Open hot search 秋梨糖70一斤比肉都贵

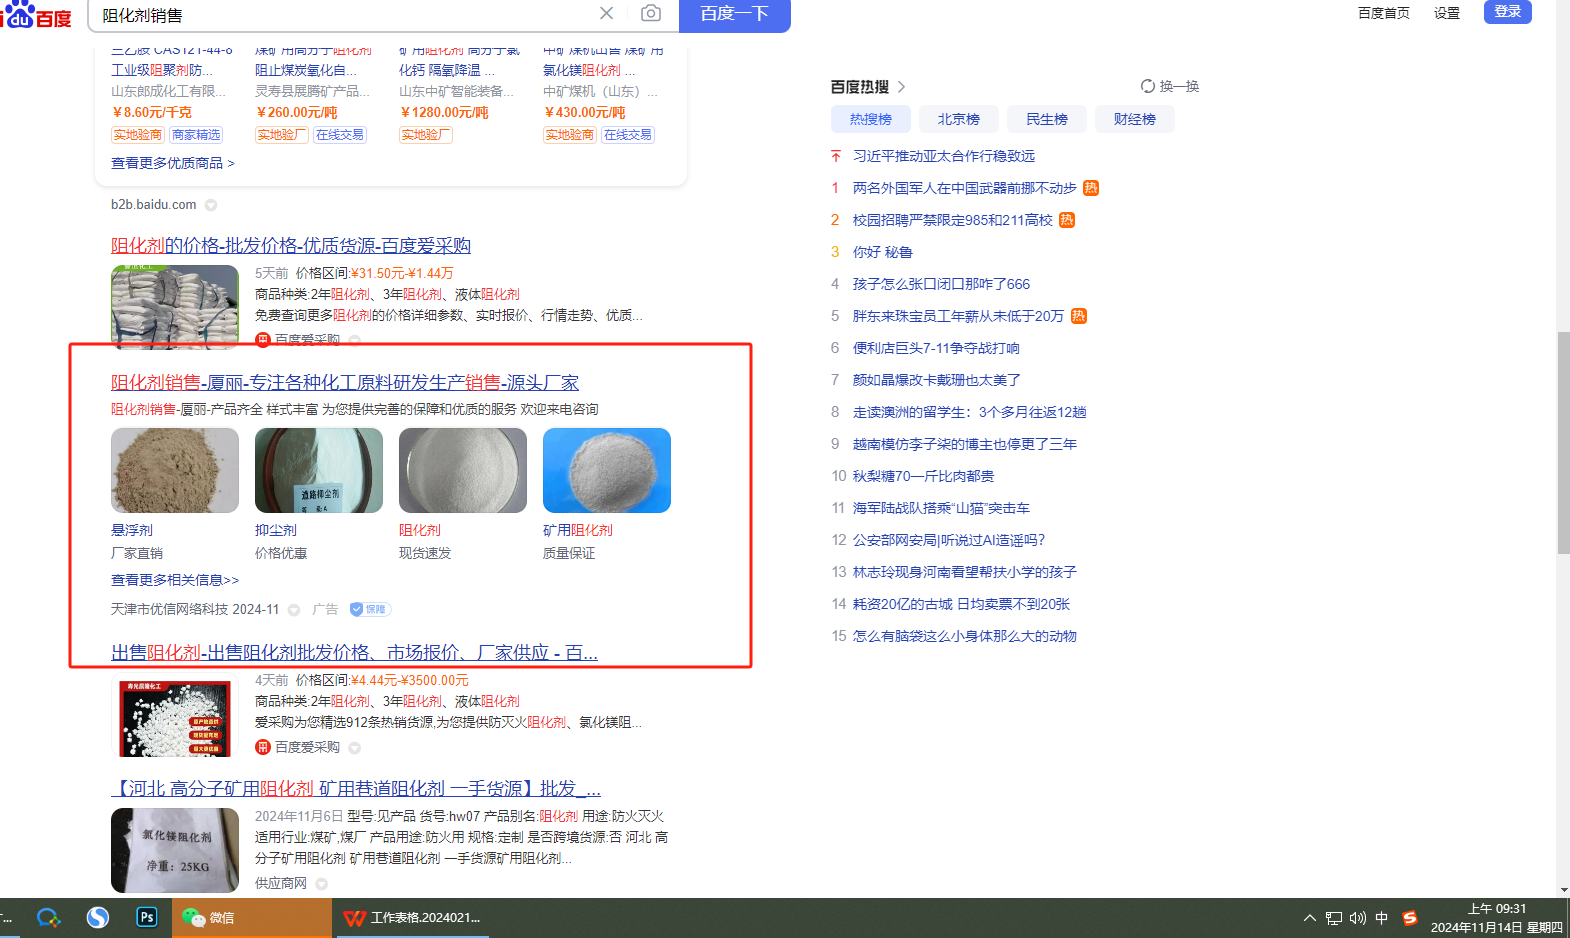[x=924, y=476]
